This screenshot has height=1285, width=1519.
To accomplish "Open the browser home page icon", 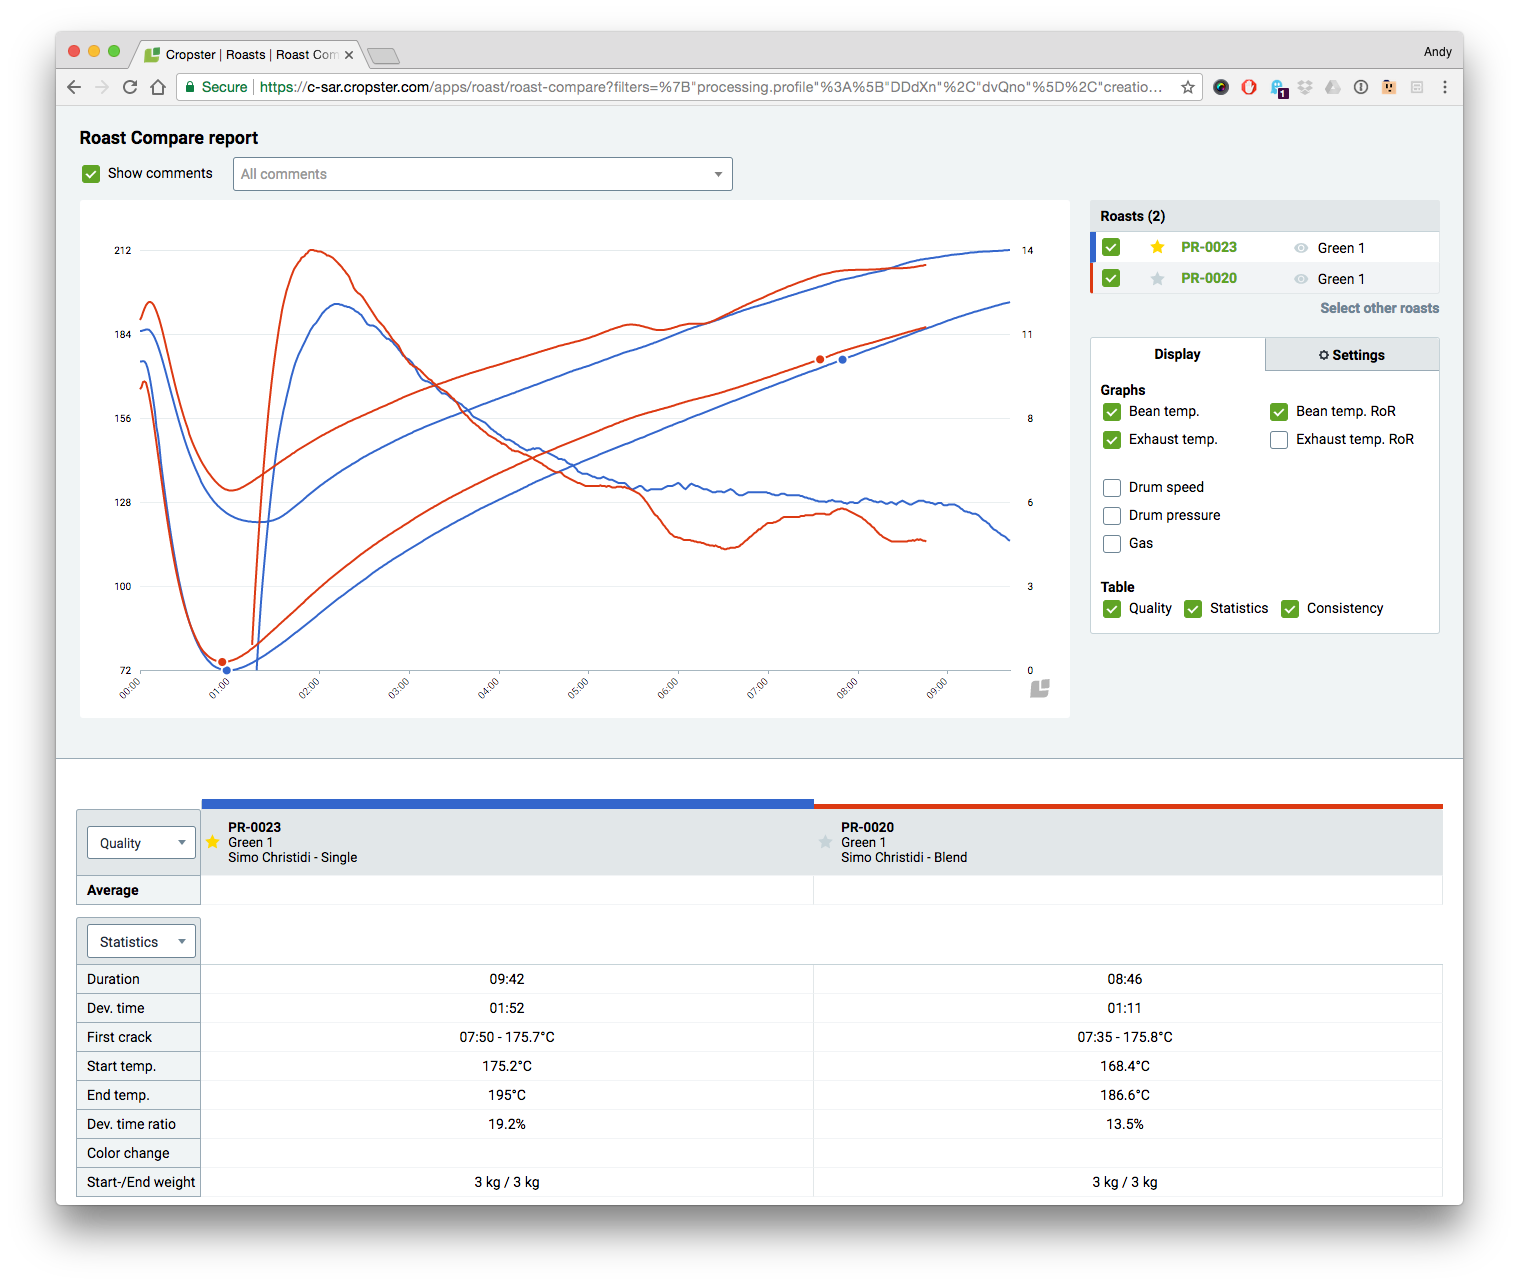I will click(158, 87).
